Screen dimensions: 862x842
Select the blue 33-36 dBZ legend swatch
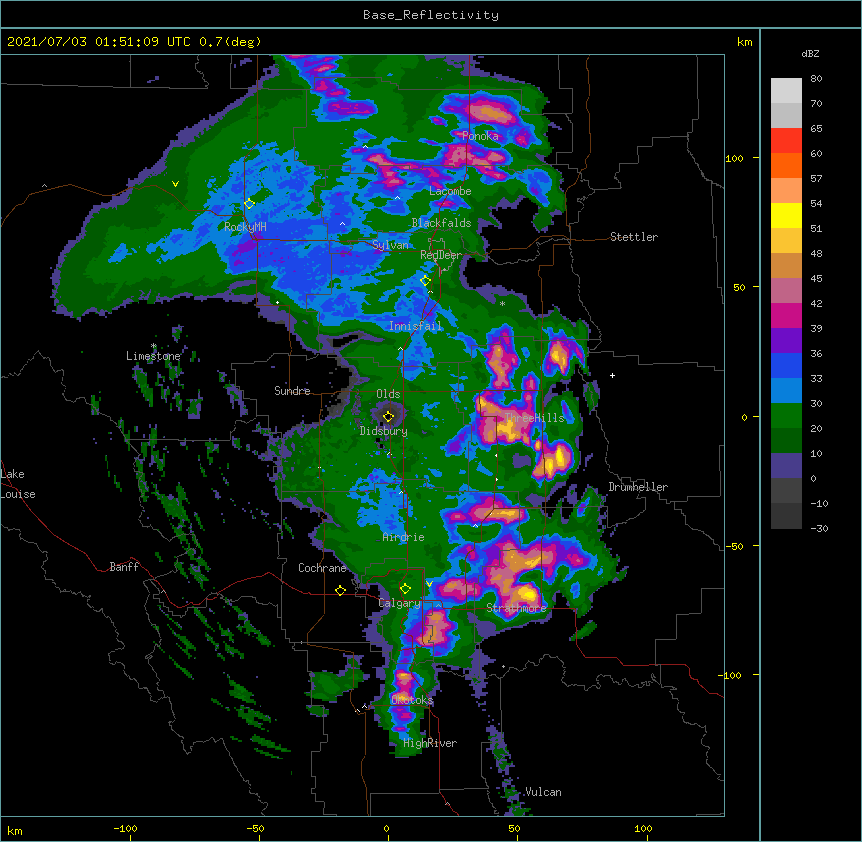(786, 365)
